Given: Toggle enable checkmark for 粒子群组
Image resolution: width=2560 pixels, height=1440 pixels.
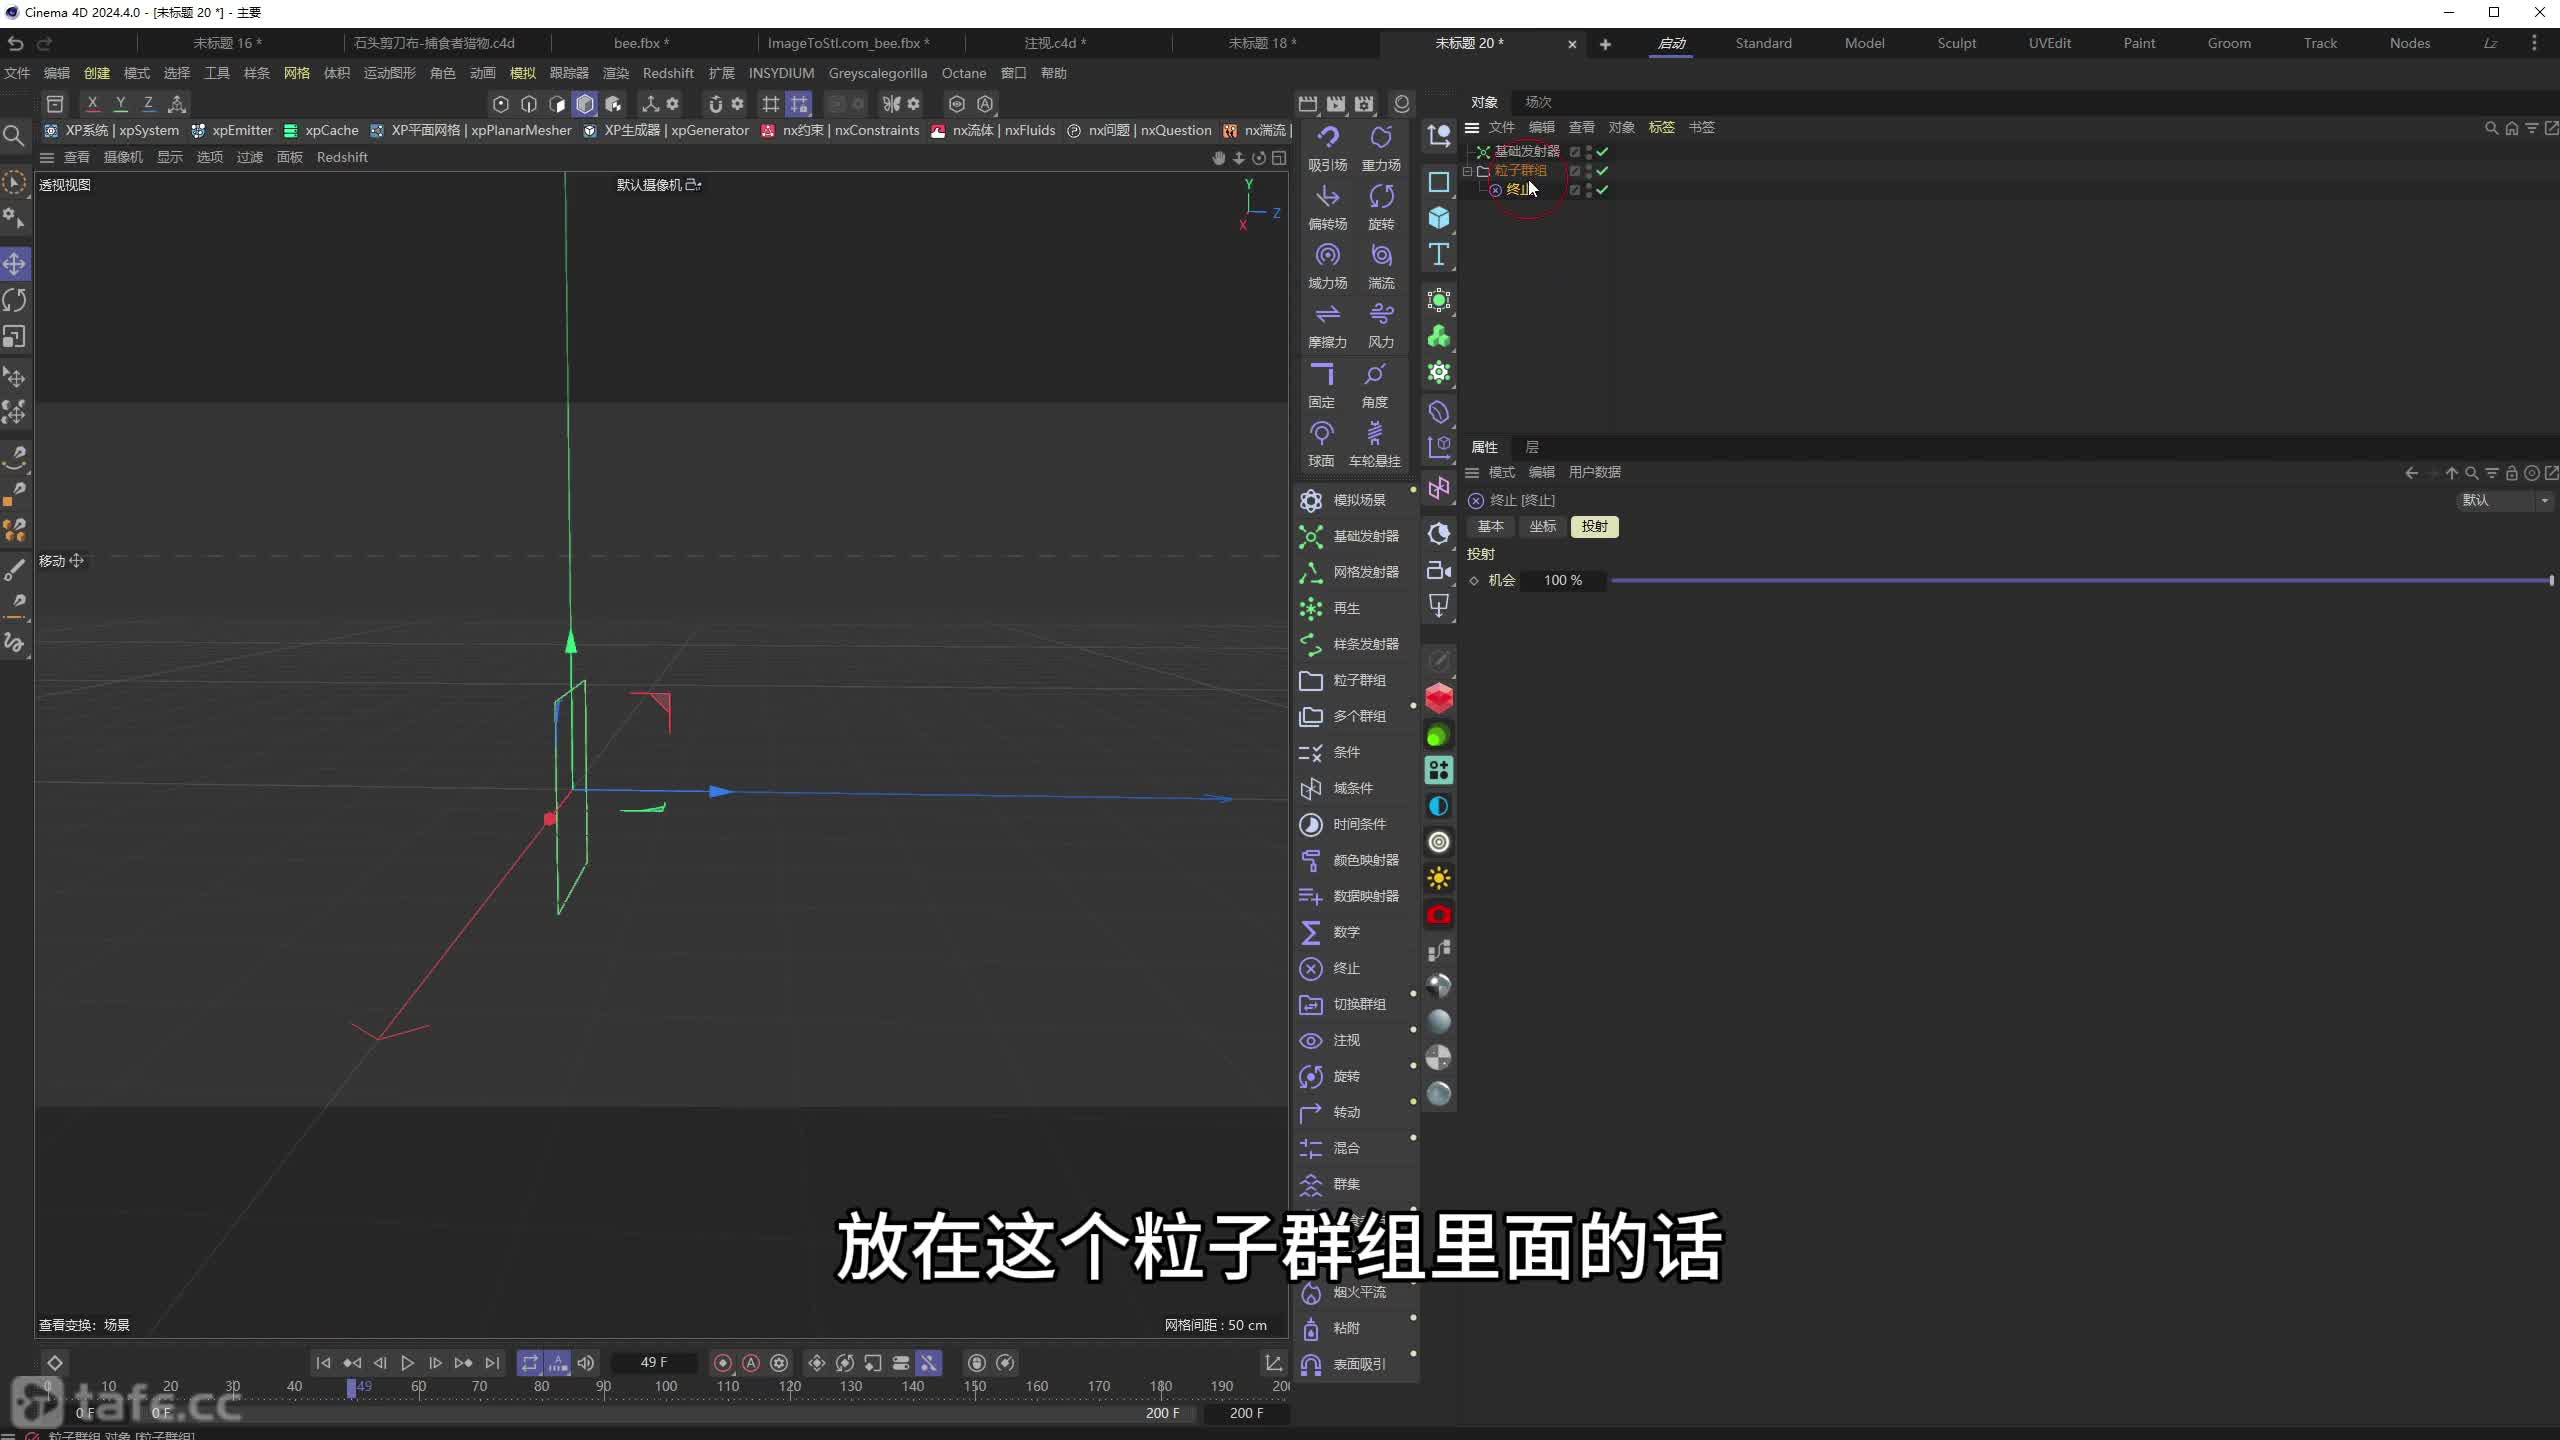Looking at the screenshot, I should coord(1602,171).
